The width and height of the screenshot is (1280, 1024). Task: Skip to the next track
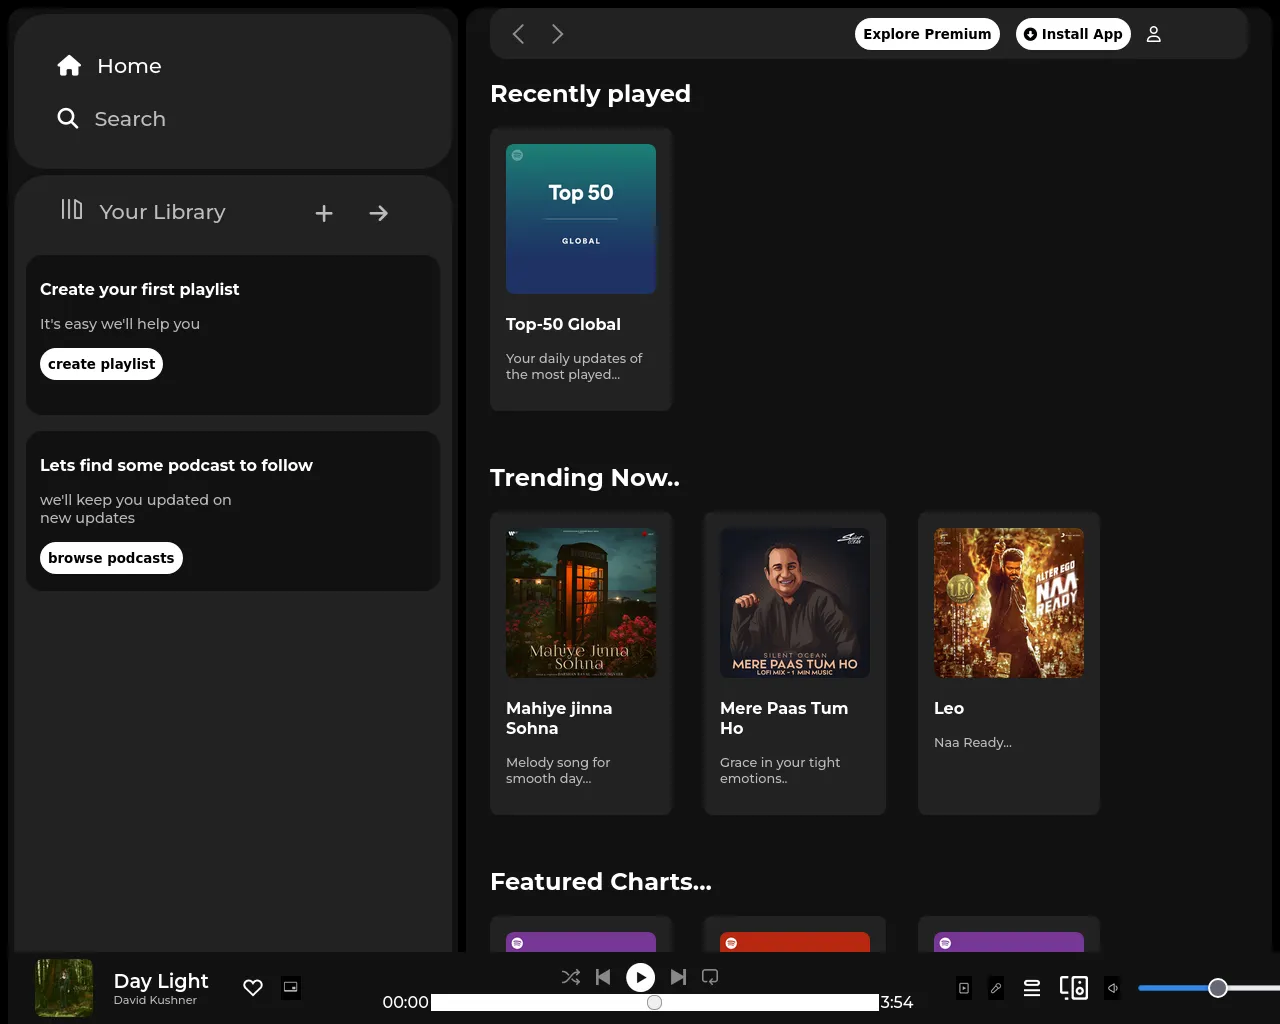coord(678,977)
